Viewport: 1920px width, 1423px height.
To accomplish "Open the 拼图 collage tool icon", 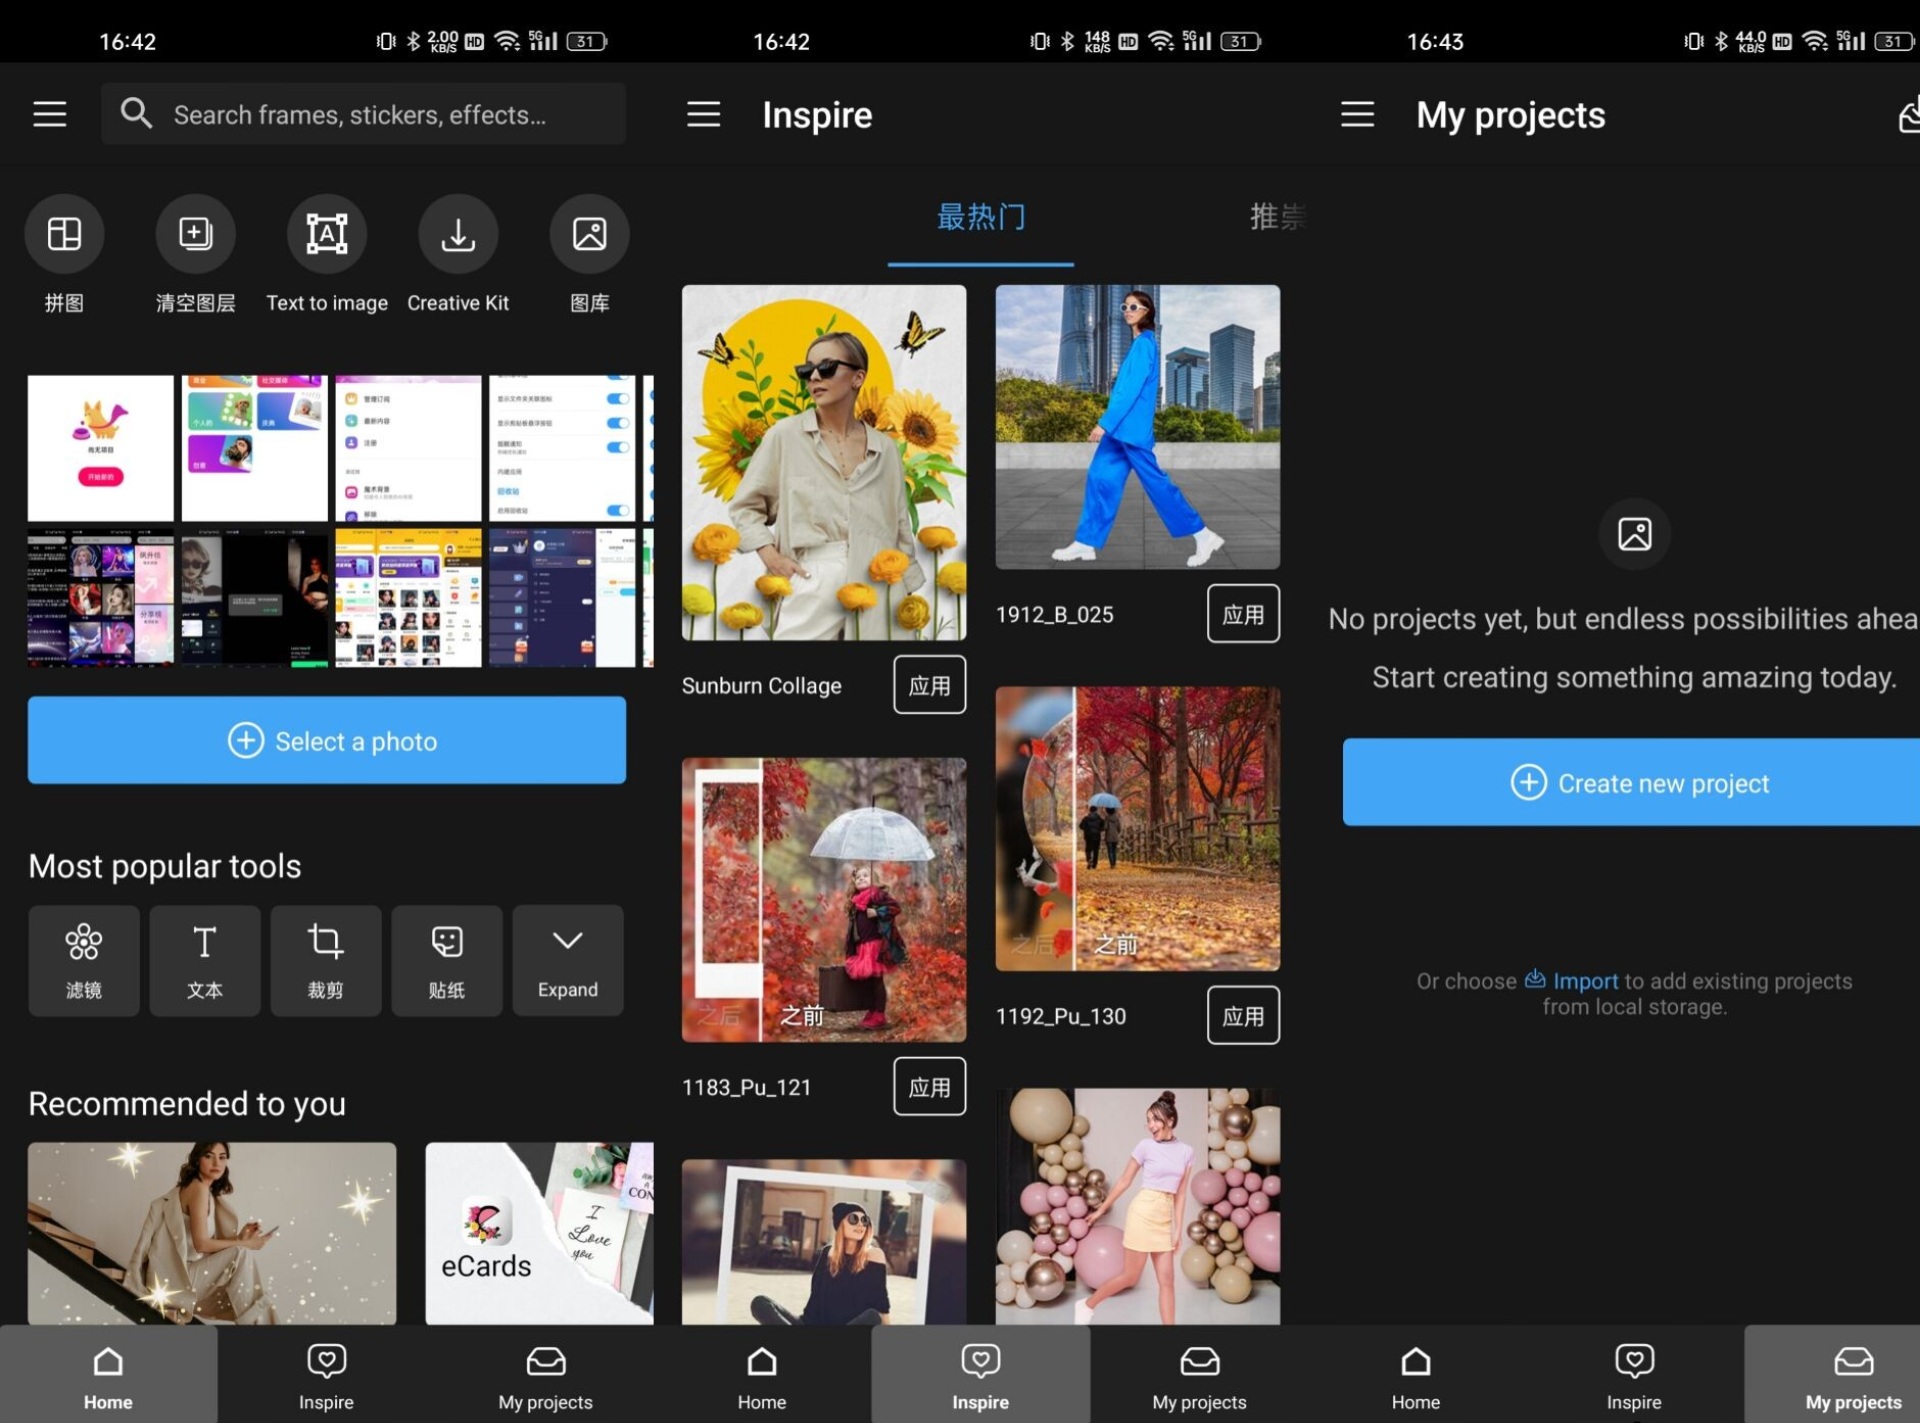I will point(64,234).
